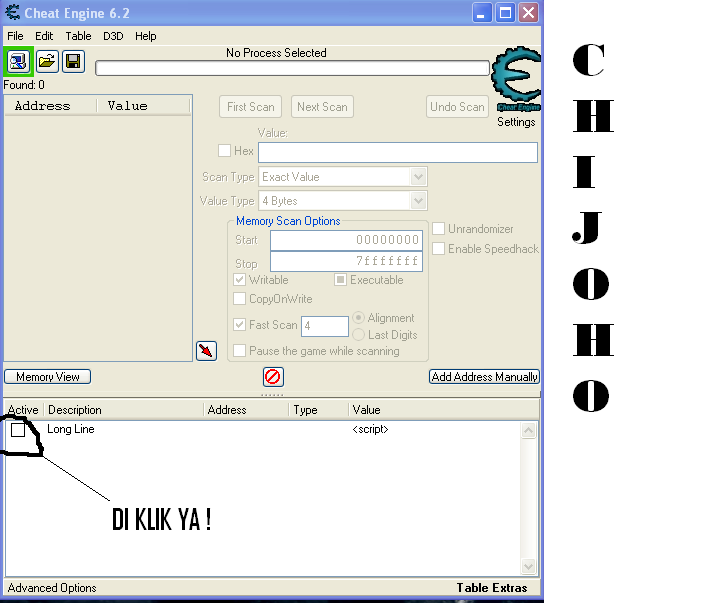
Task: Click the Next Scan button
Action: pyautogui.click(x=322, y=107)
